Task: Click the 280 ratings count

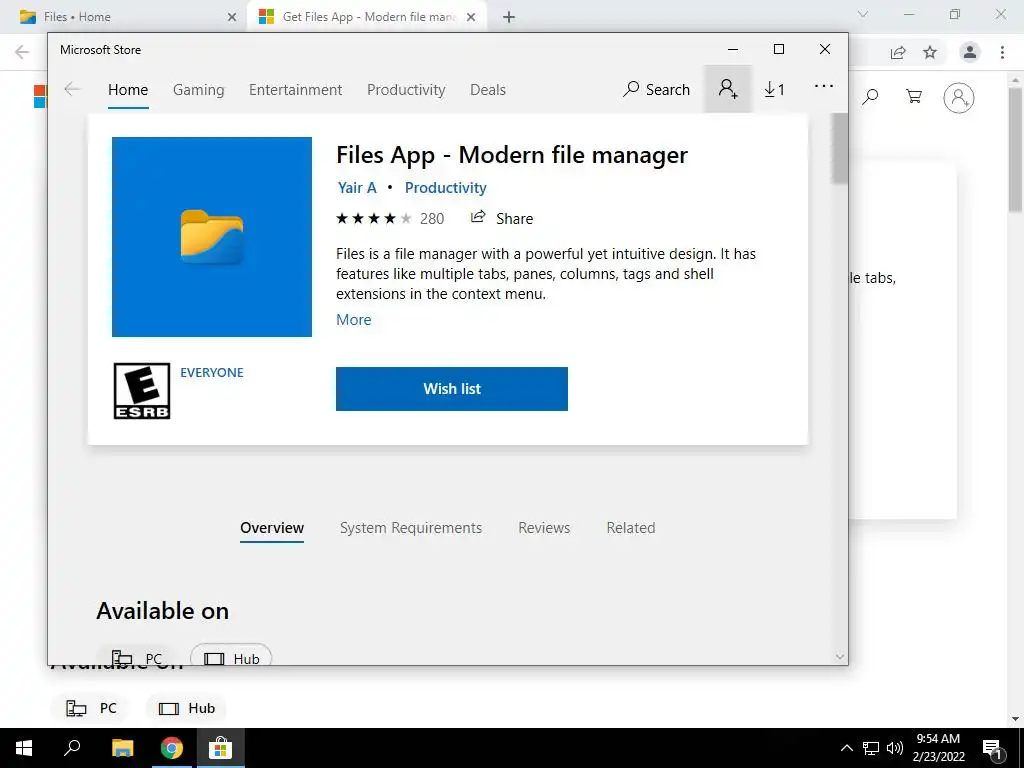Action: point(432,219)
